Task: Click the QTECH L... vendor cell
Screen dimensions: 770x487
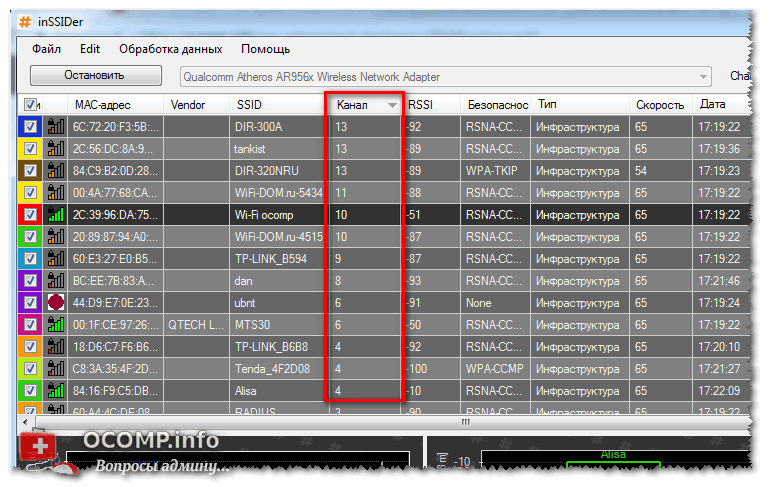Action: click(x=196, y=325)
